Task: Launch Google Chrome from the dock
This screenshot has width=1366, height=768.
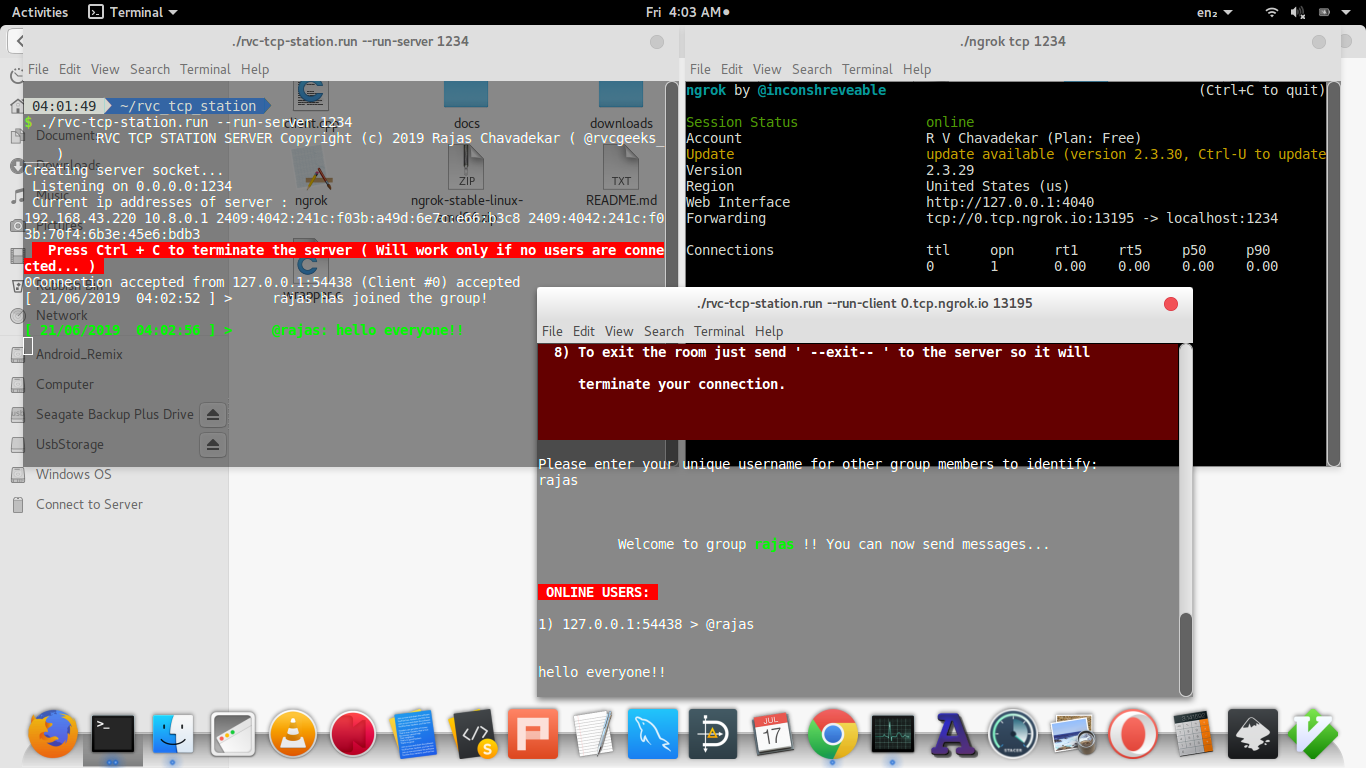Action: coord(832,734)
